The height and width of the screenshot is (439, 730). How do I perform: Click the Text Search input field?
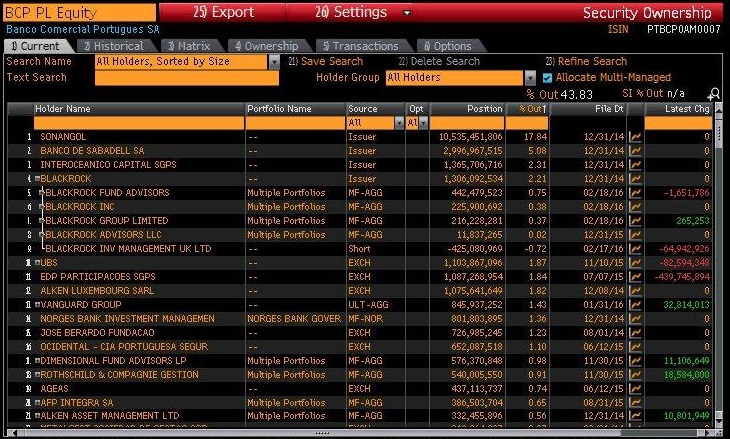(187, 78)
